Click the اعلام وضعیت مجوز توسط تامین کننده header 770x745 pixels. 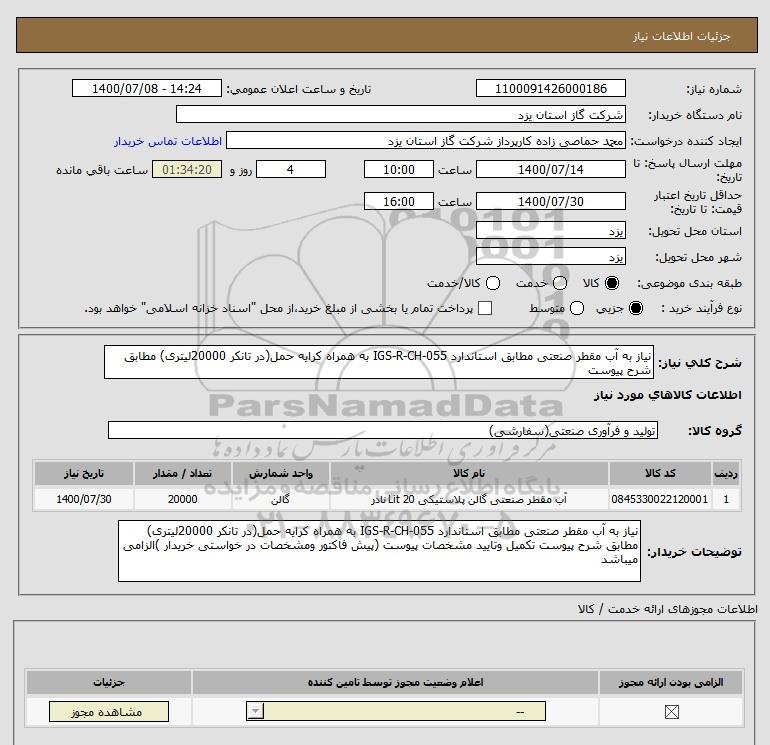(395, 683)
